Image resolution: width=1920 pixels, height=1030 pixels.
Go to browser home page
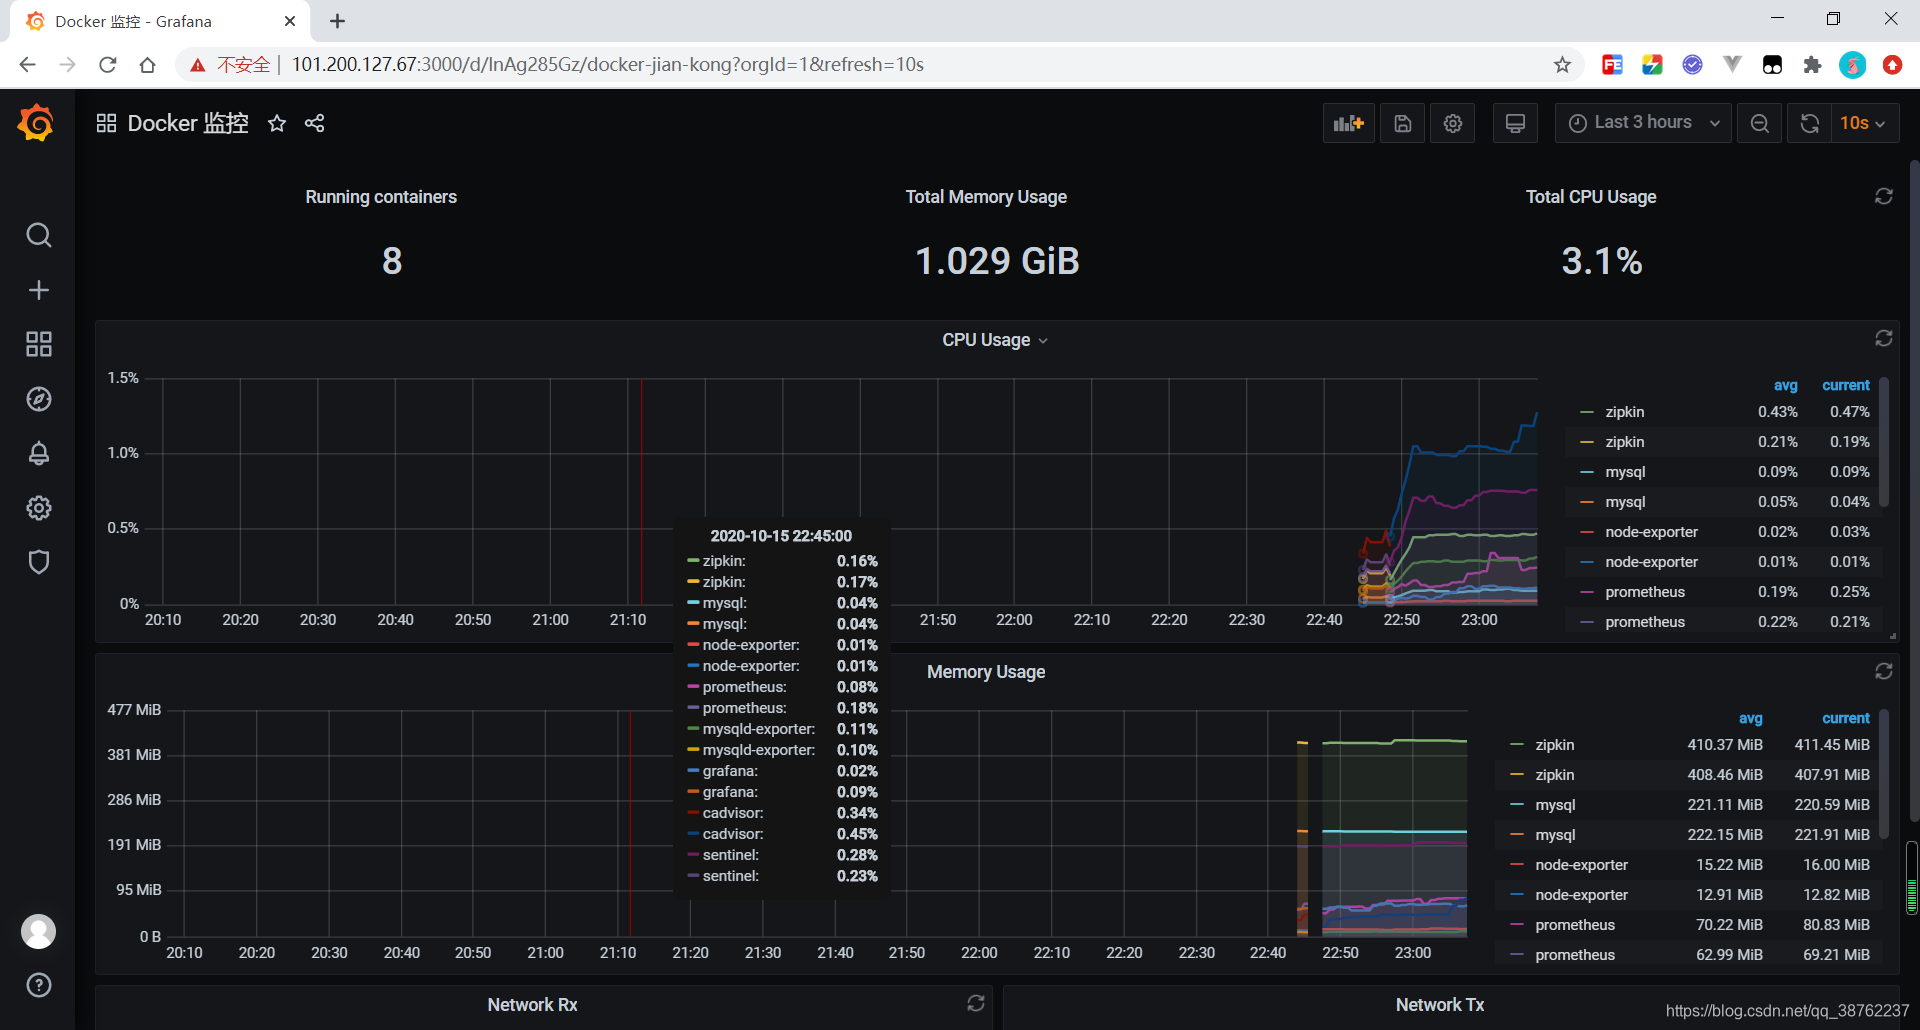pos(147,65)
